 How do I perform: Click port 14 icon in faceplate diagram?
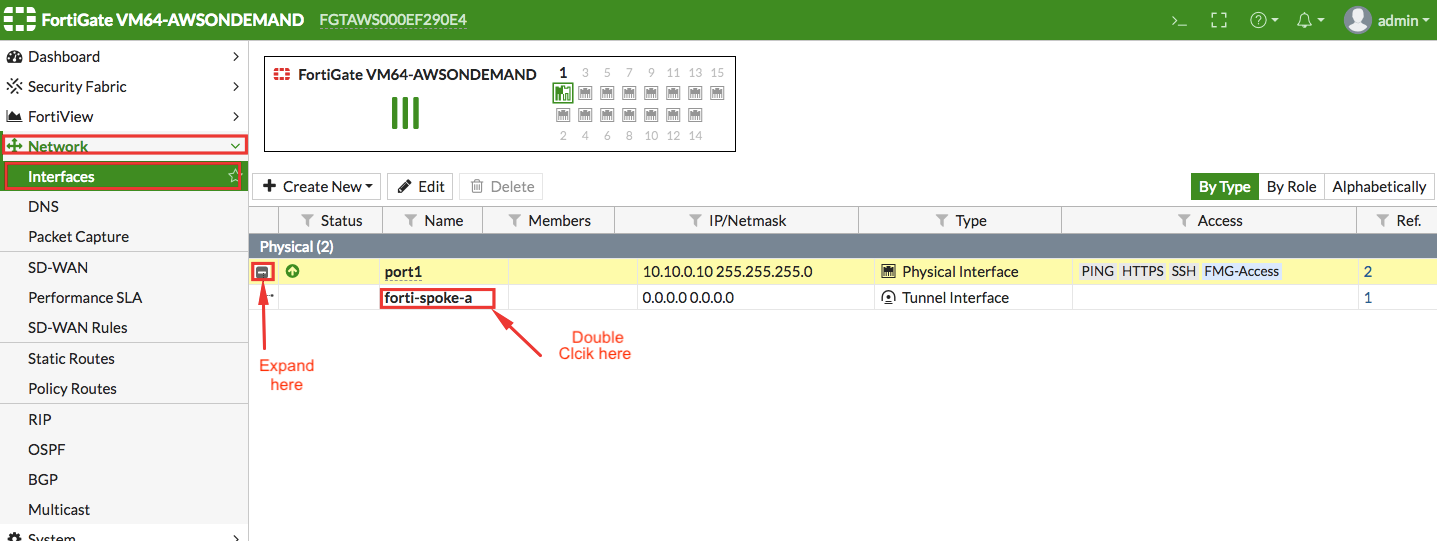tap(695, 115)
